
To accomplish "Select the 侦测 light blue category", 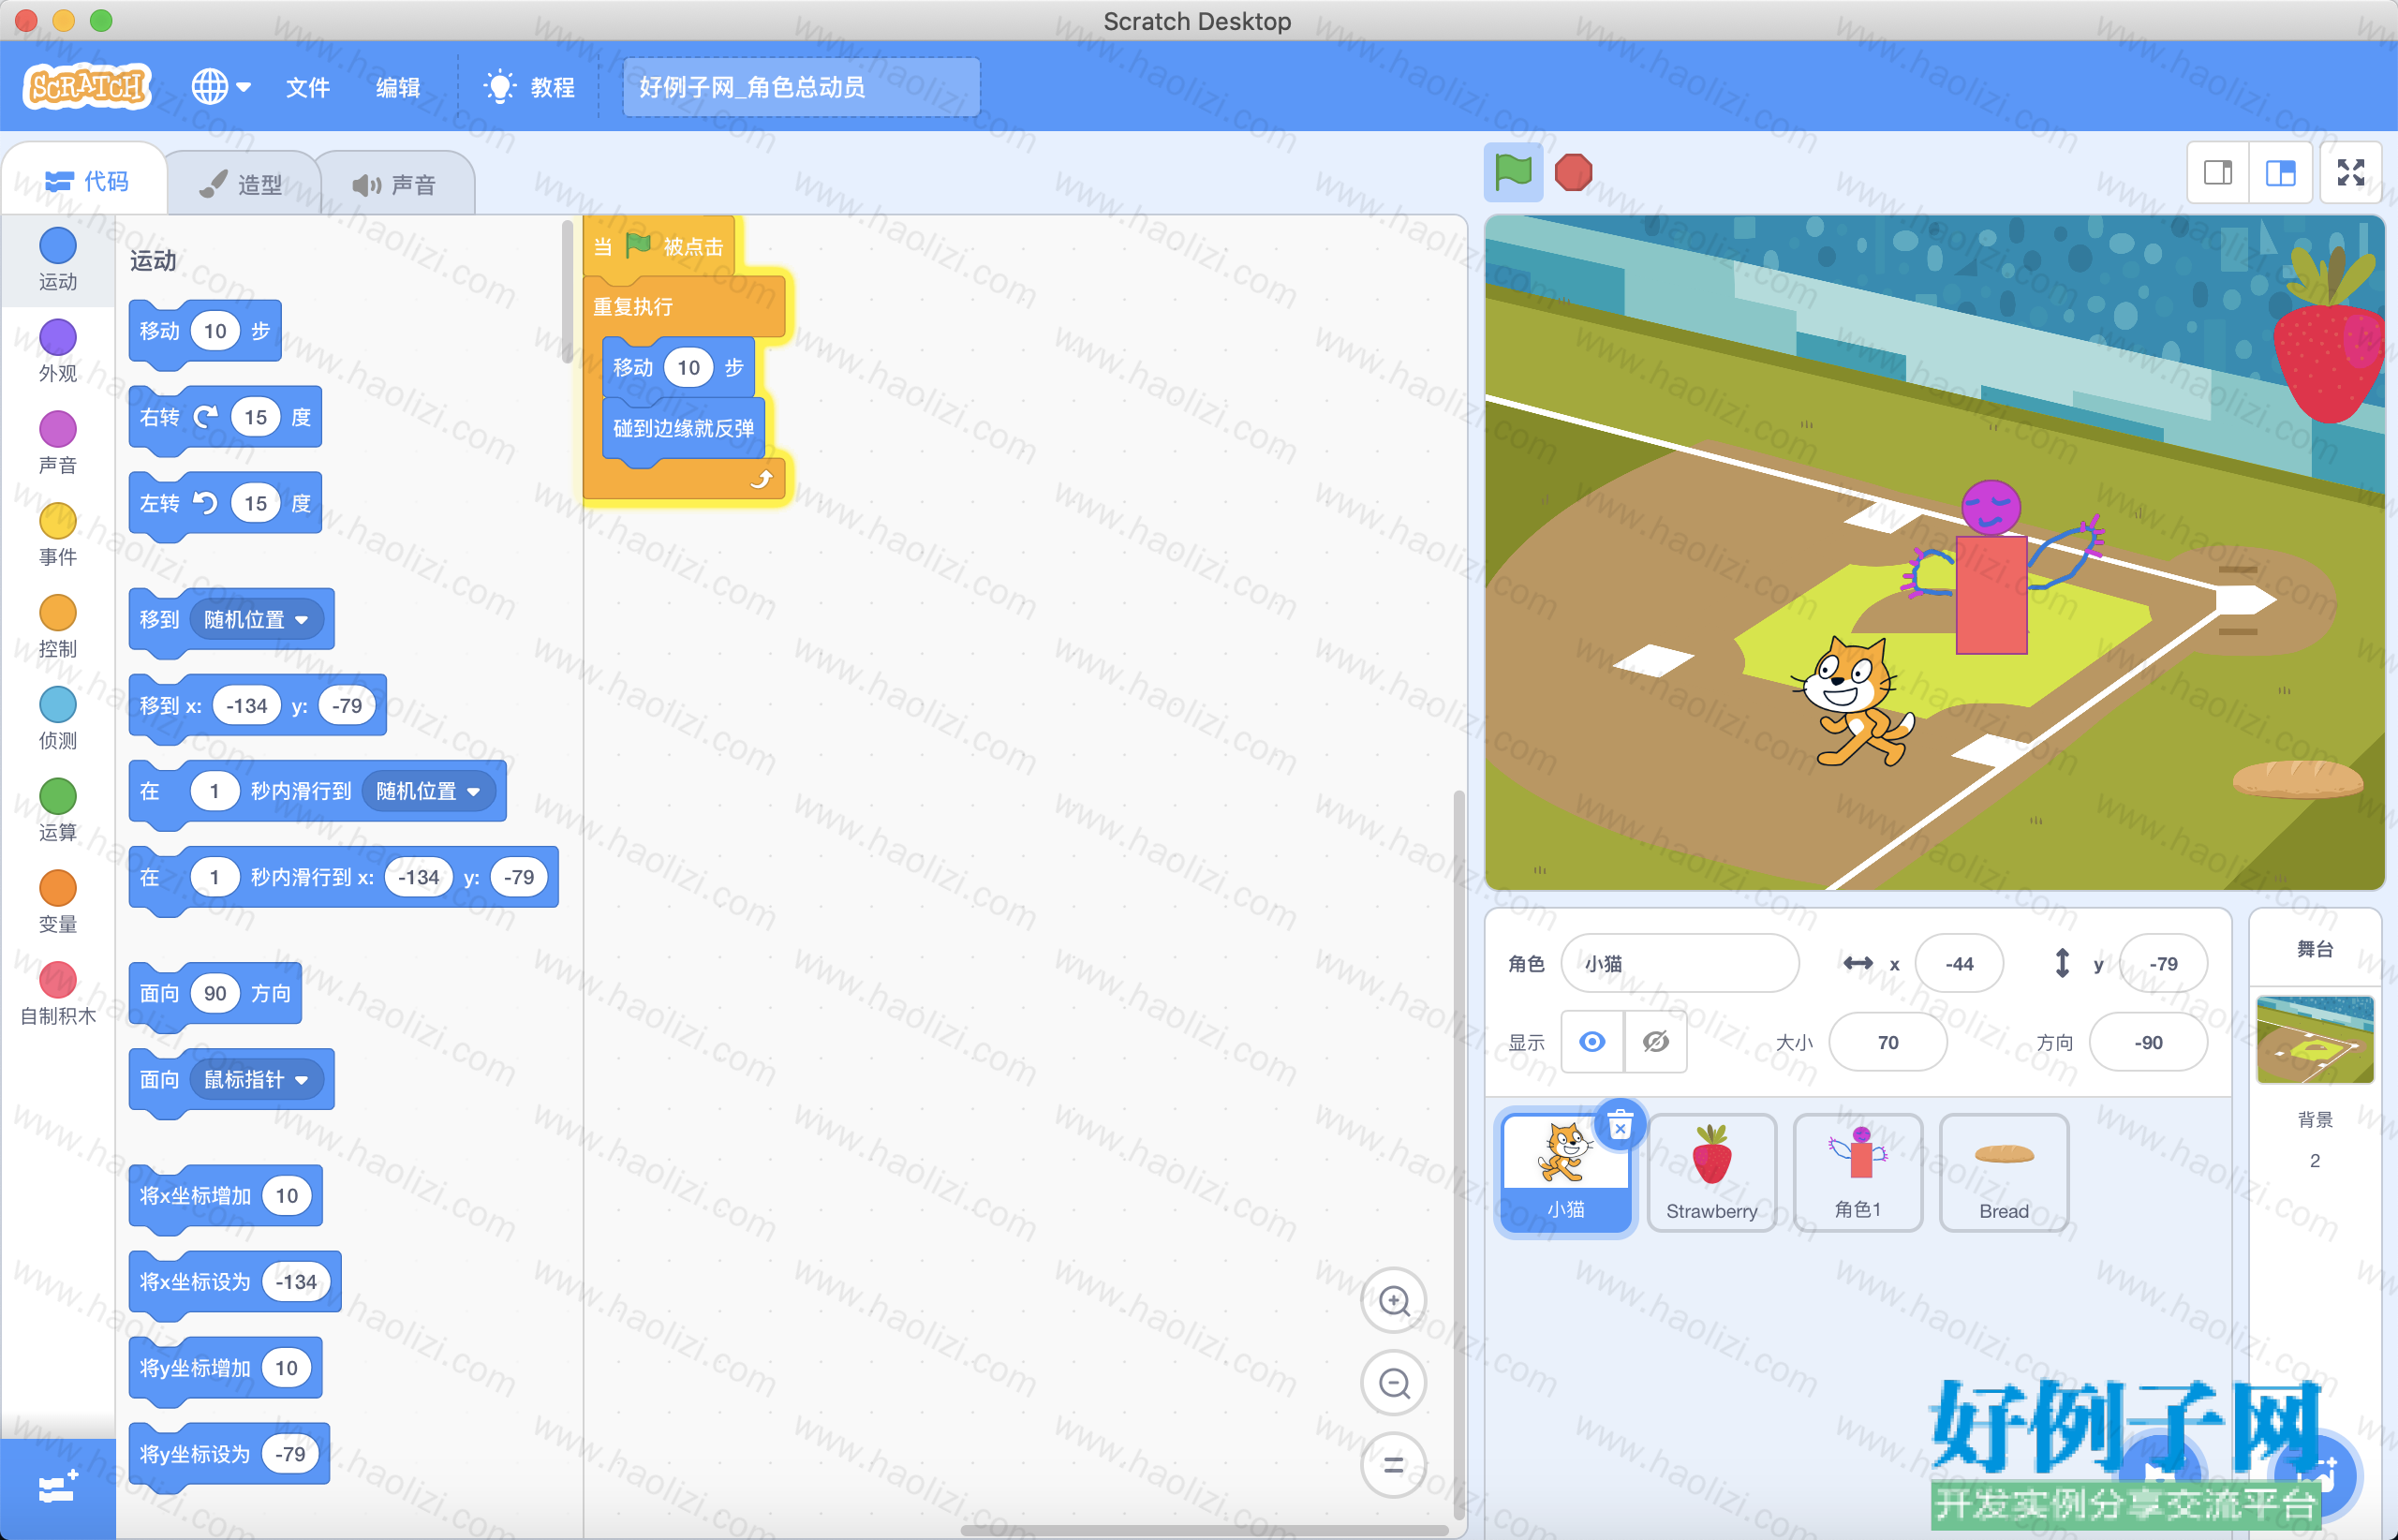I will click(57, 718).
